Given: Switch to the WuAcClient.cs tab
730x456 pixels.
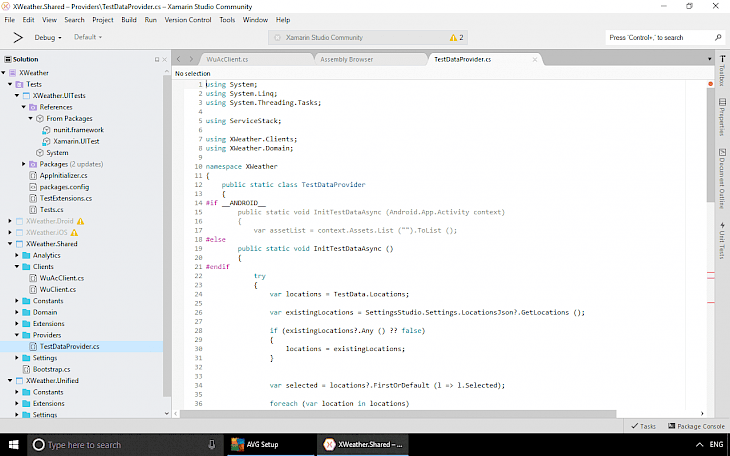Looking at the screenshot, I should [256, 59].
